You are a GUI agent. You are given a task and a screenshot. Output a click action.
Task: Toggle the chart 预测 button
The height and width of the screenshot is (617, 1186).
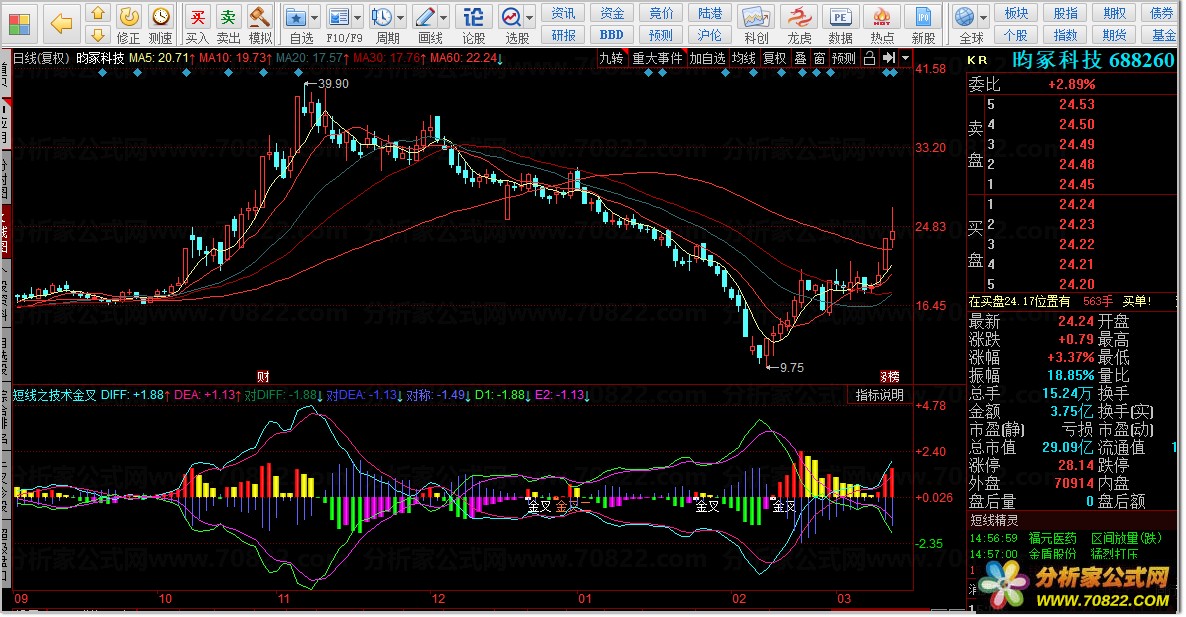[843, 58]
